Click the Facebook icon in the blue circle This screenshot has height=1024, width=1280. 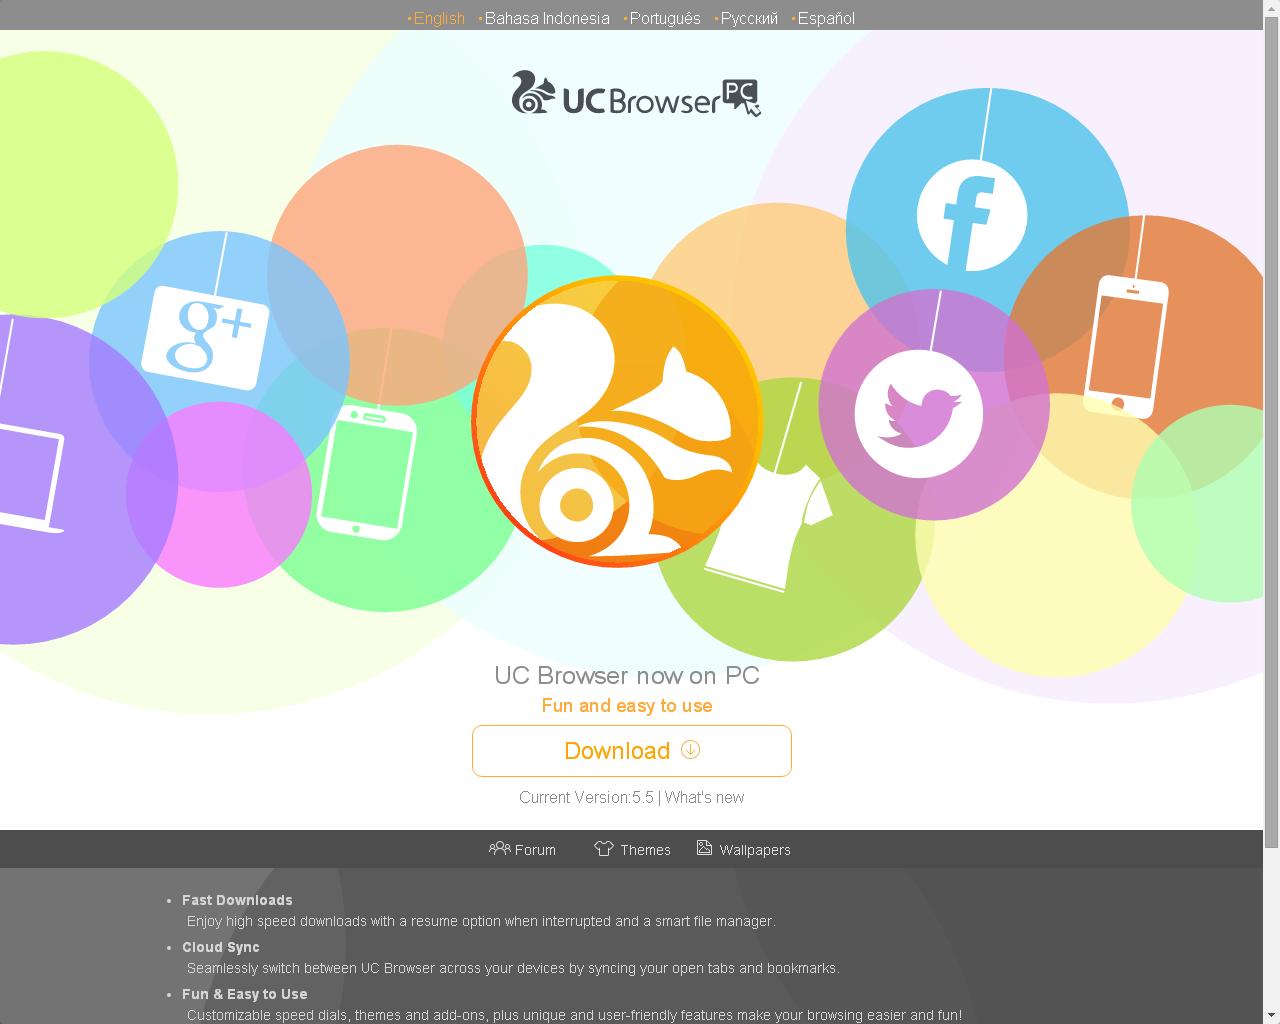pyautogui.click(x=972, y=215)
